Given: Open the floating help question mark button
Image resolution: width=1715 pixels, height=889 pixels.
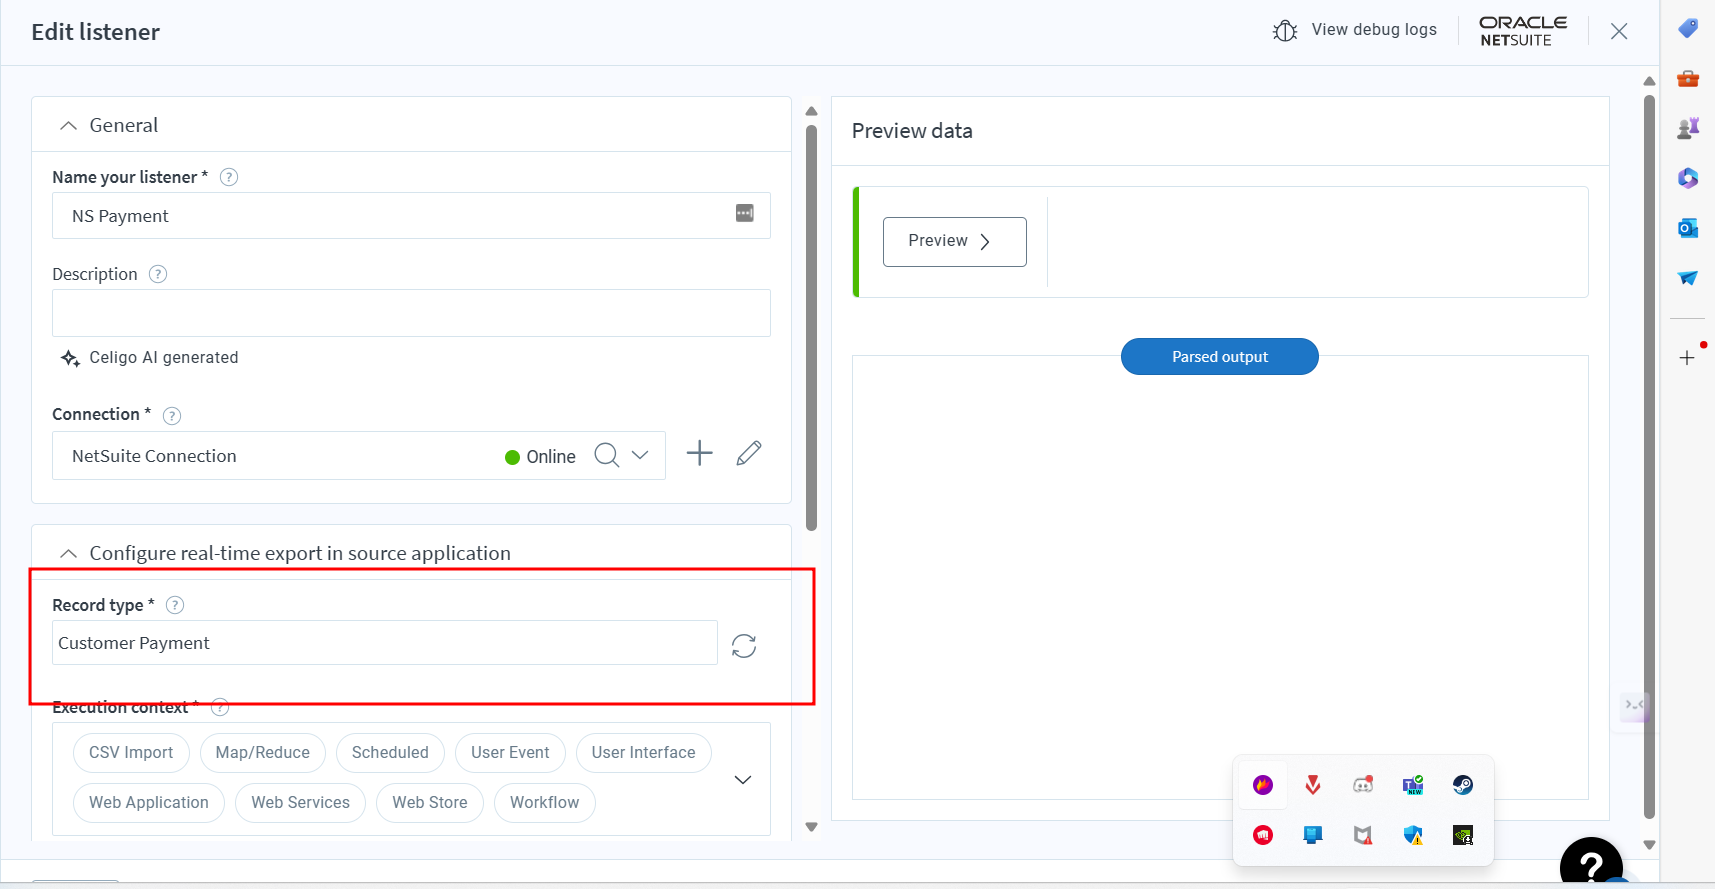Looking at the screenshot, I should pyautogui.click(x=1590, y=864).
